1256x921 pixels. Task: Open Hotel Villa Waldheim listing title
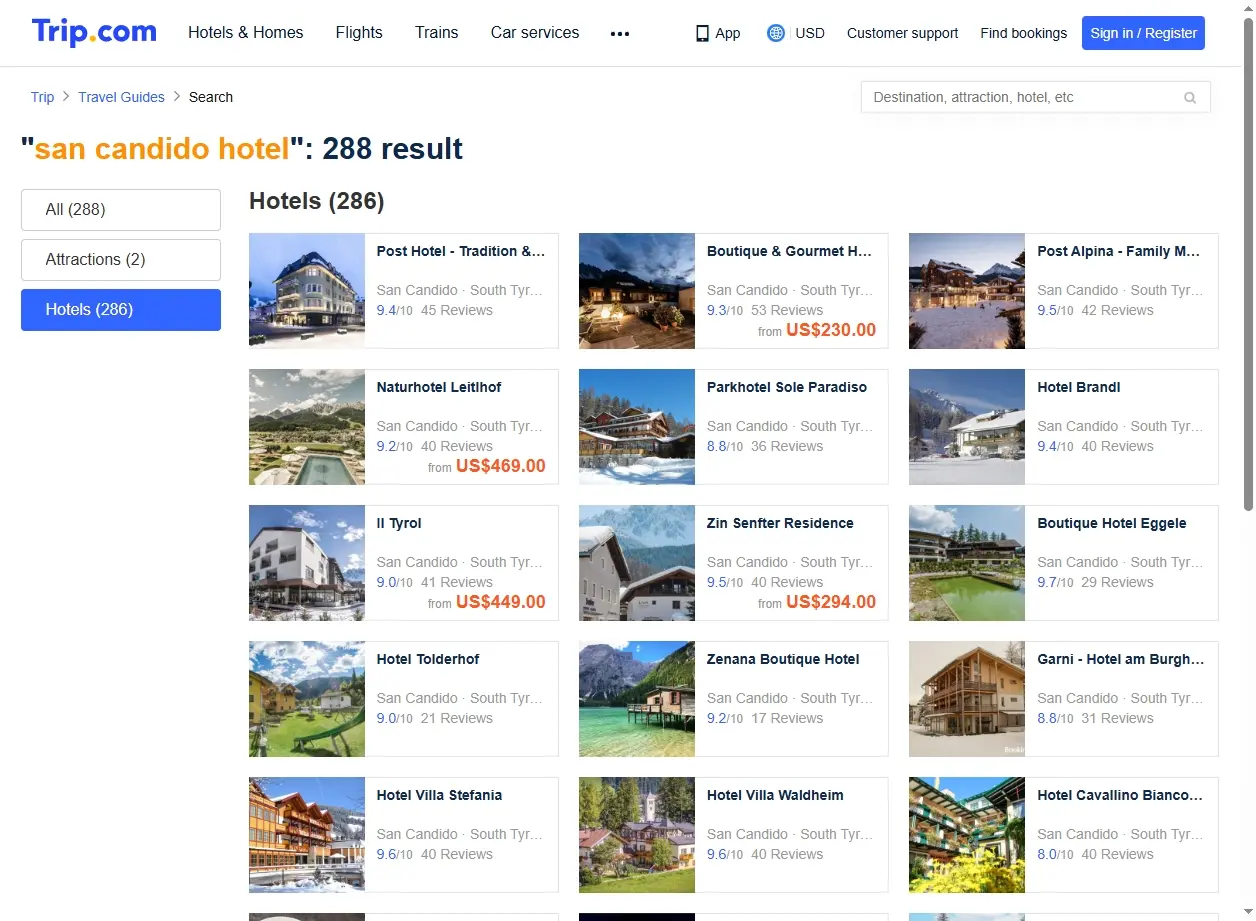pyautogui.click(x=775, y=795)
